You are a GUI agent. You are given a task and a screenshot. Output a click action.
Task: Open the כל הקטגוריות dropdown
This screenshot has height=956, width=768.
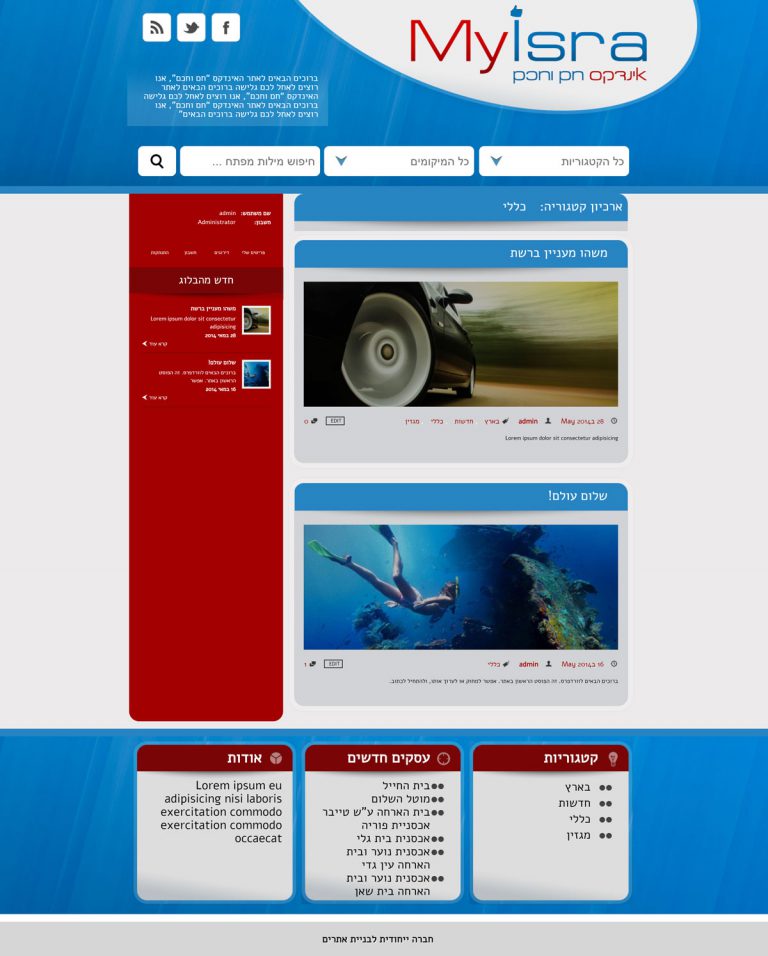(x=554, y=161)
